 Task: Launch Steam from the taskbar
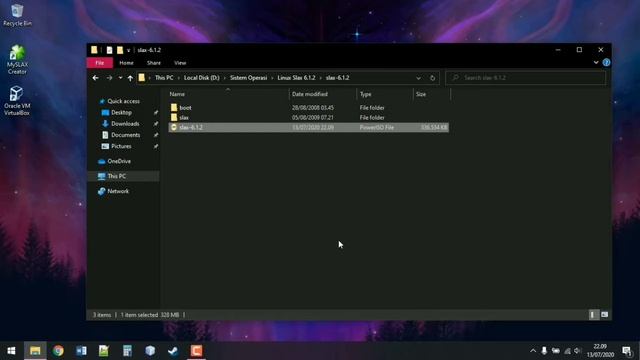tap(173, 351)
